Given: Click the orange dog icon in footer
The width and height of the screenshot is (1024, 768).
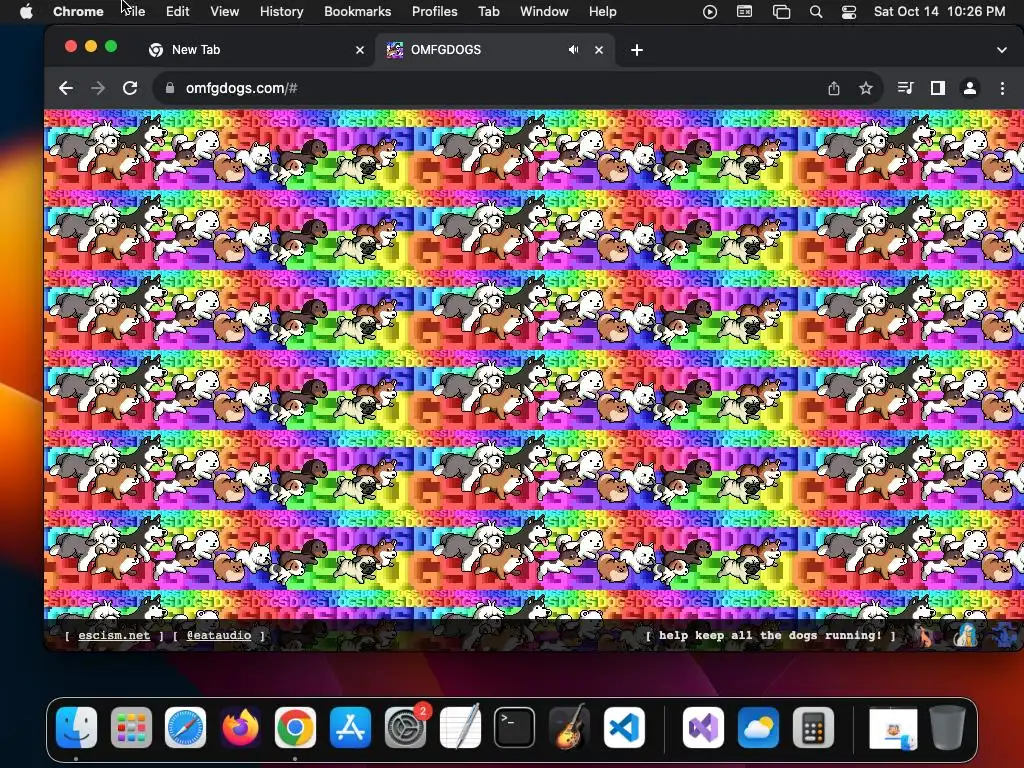Looking at the screenshot, I should tap(924, 635).
